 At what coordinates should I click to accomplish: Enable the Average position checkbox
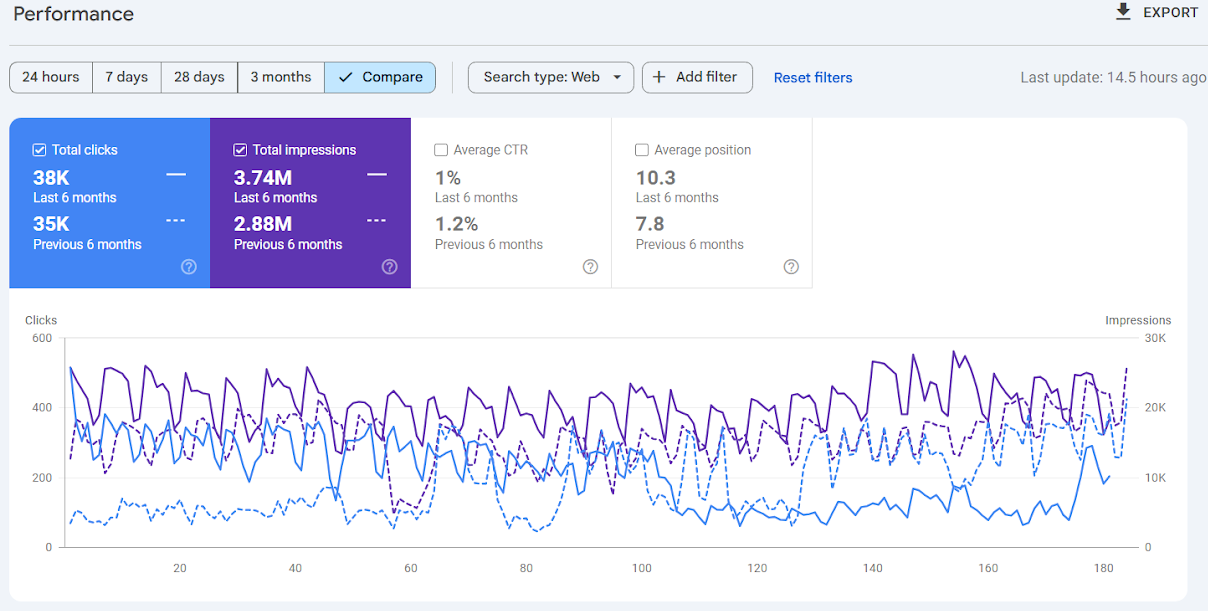click(x=642, y=150)
